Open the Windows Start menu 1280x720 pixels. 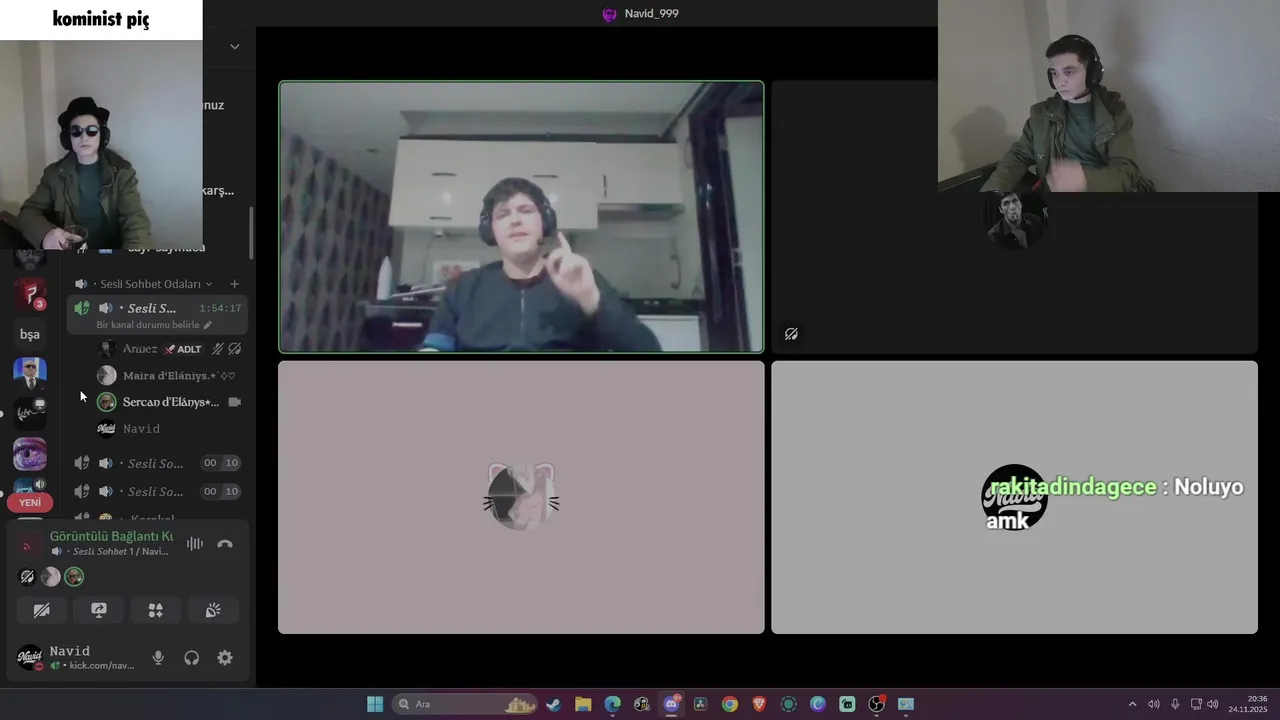point(375,704)
